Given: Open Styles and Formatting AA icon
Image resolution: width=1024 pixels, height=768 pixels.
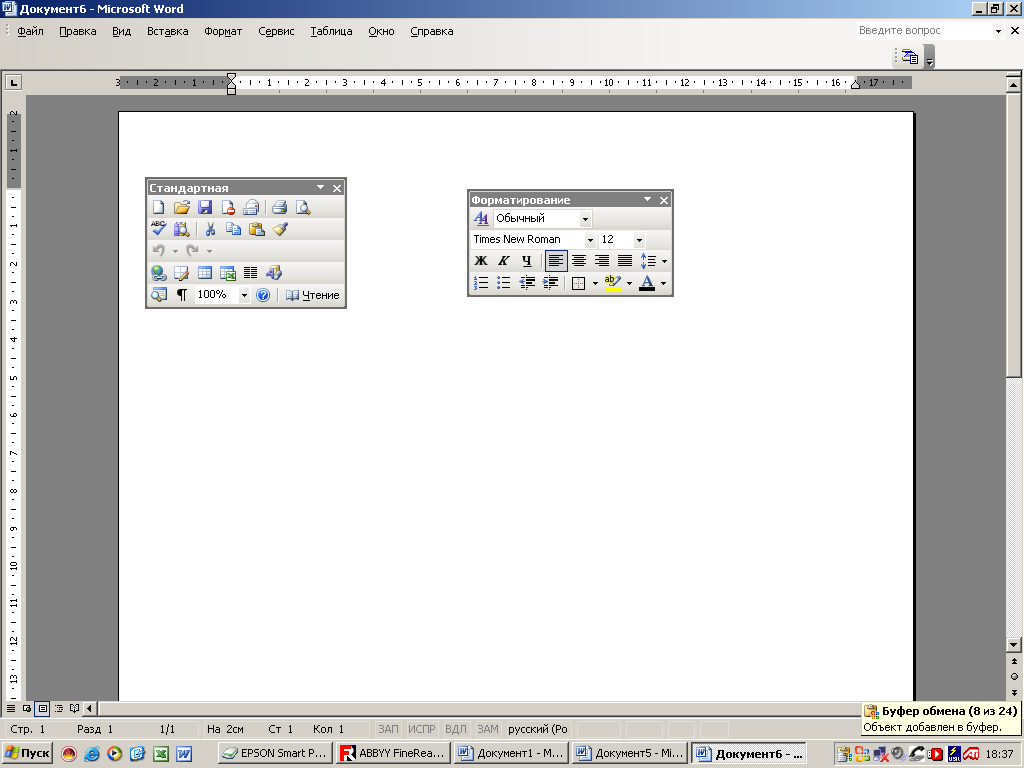Looking at the screenshot, I should pos(481,218).
